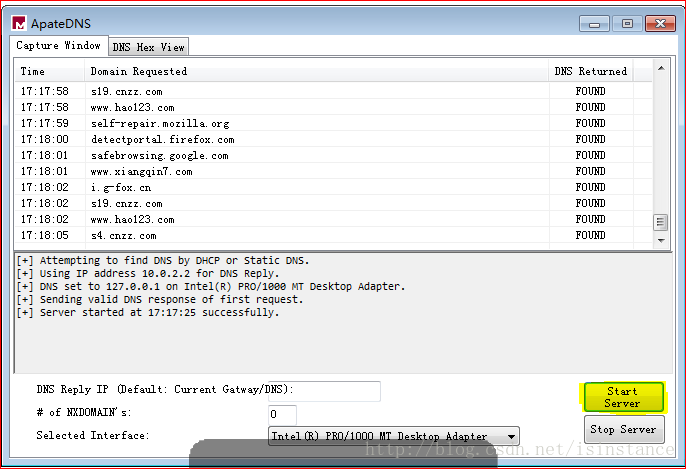
Task: Select www.hao123.com row at 17:18:02
Action: click(333, 219)
